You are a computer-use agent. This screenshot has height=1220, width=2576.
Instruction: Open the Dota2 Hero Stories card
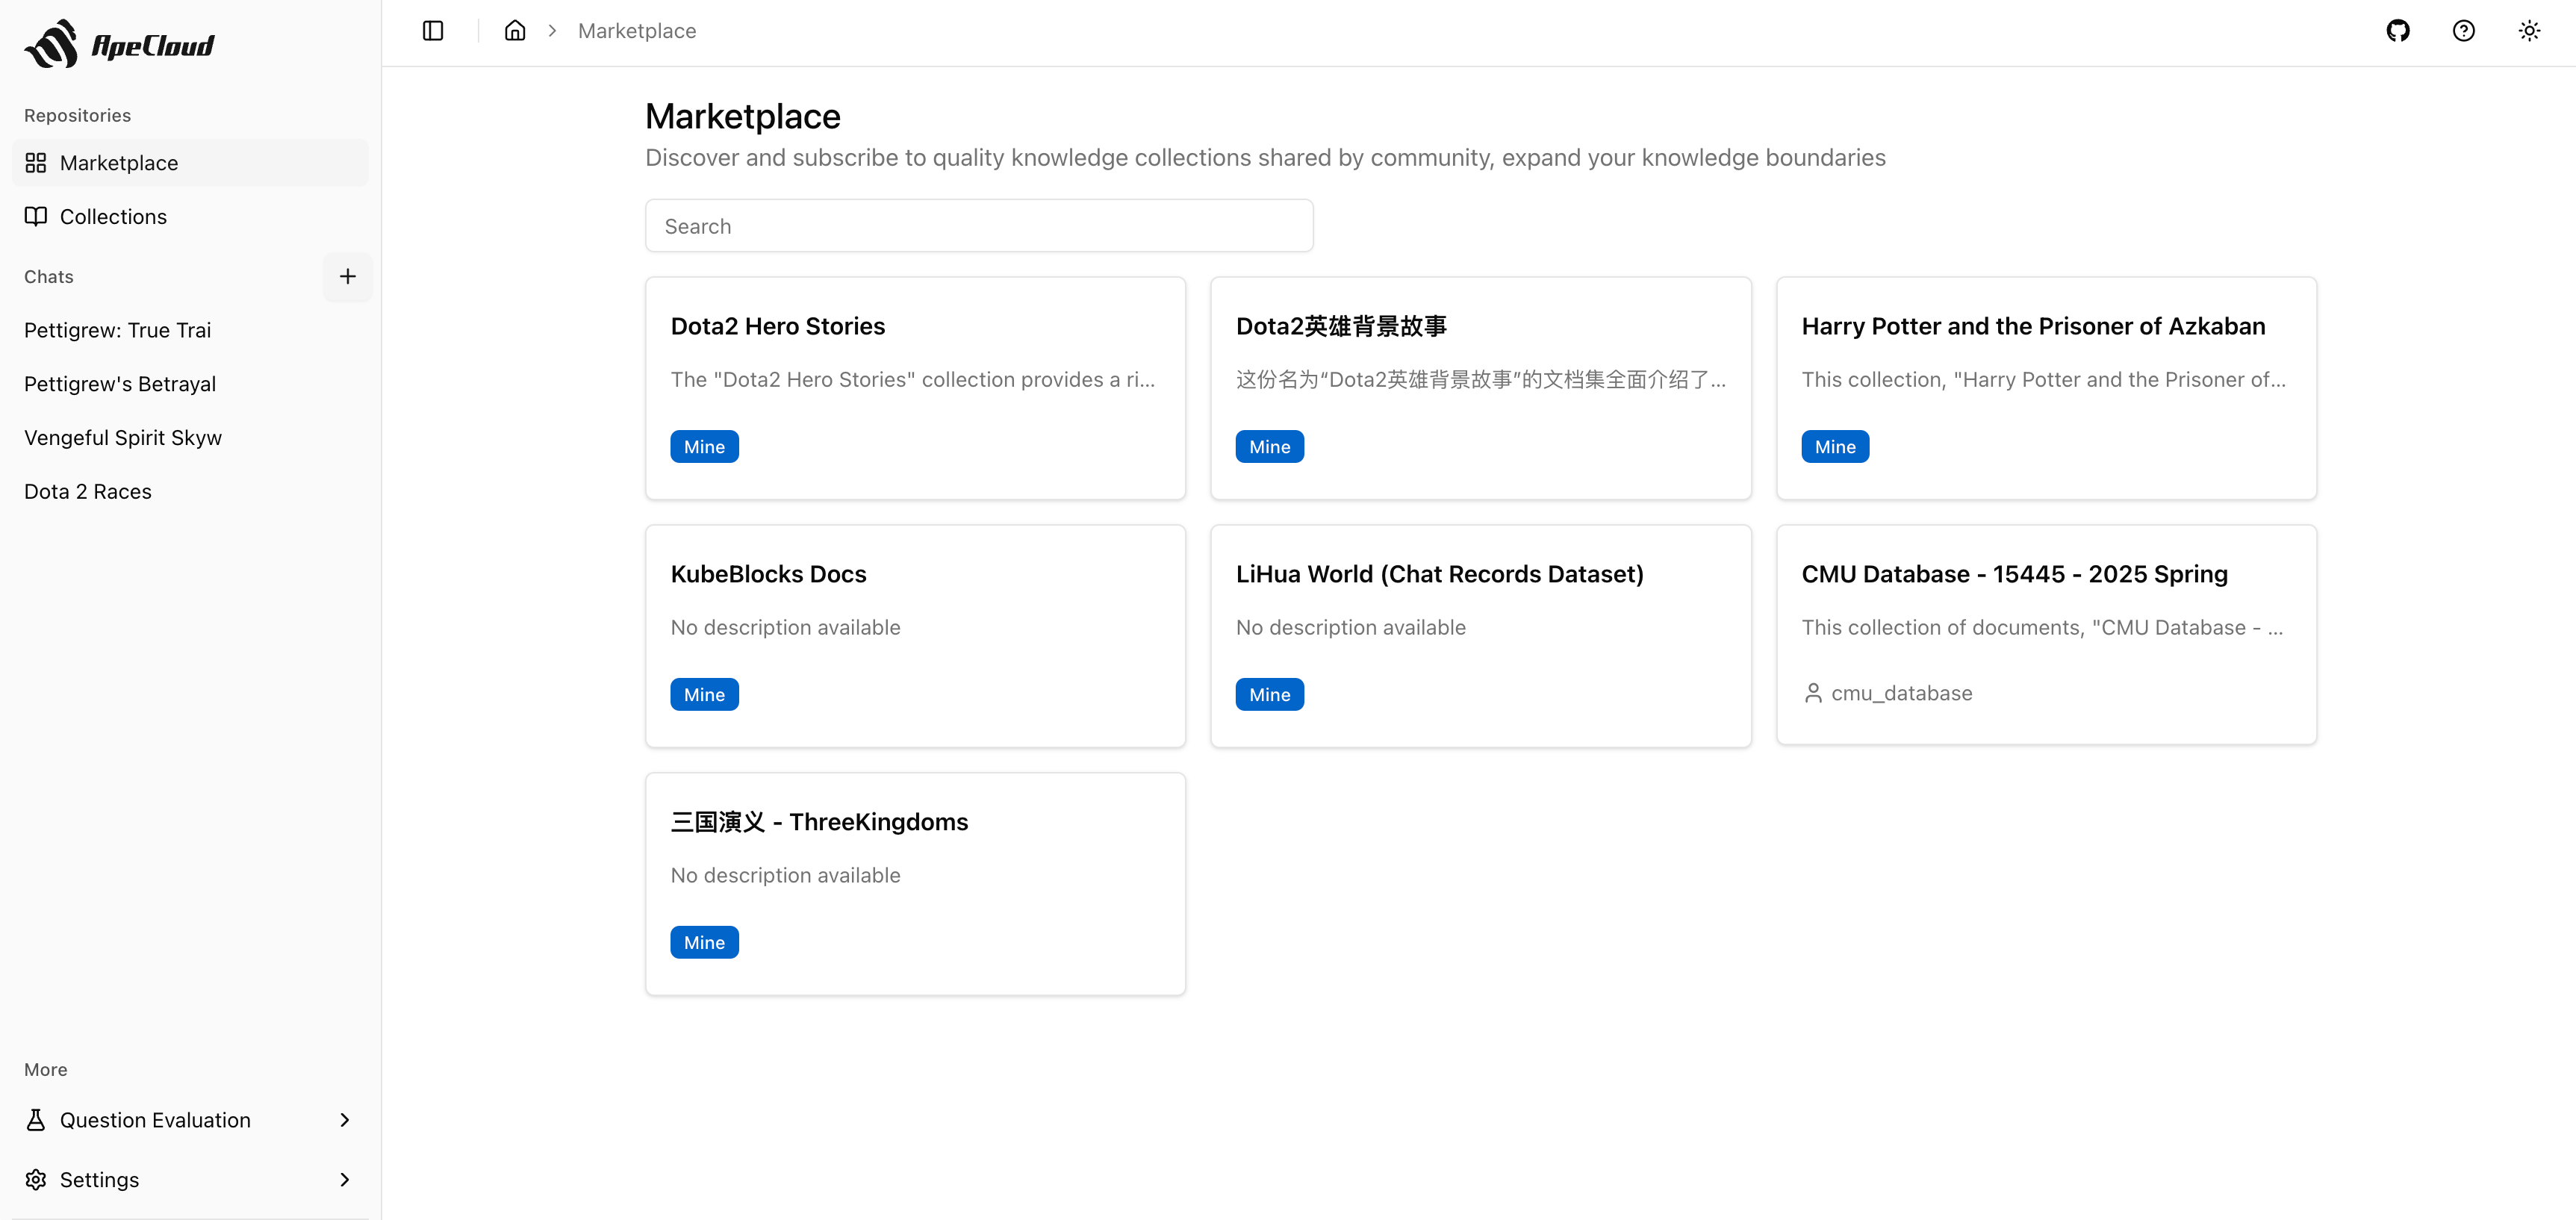(x=915, y=389)
